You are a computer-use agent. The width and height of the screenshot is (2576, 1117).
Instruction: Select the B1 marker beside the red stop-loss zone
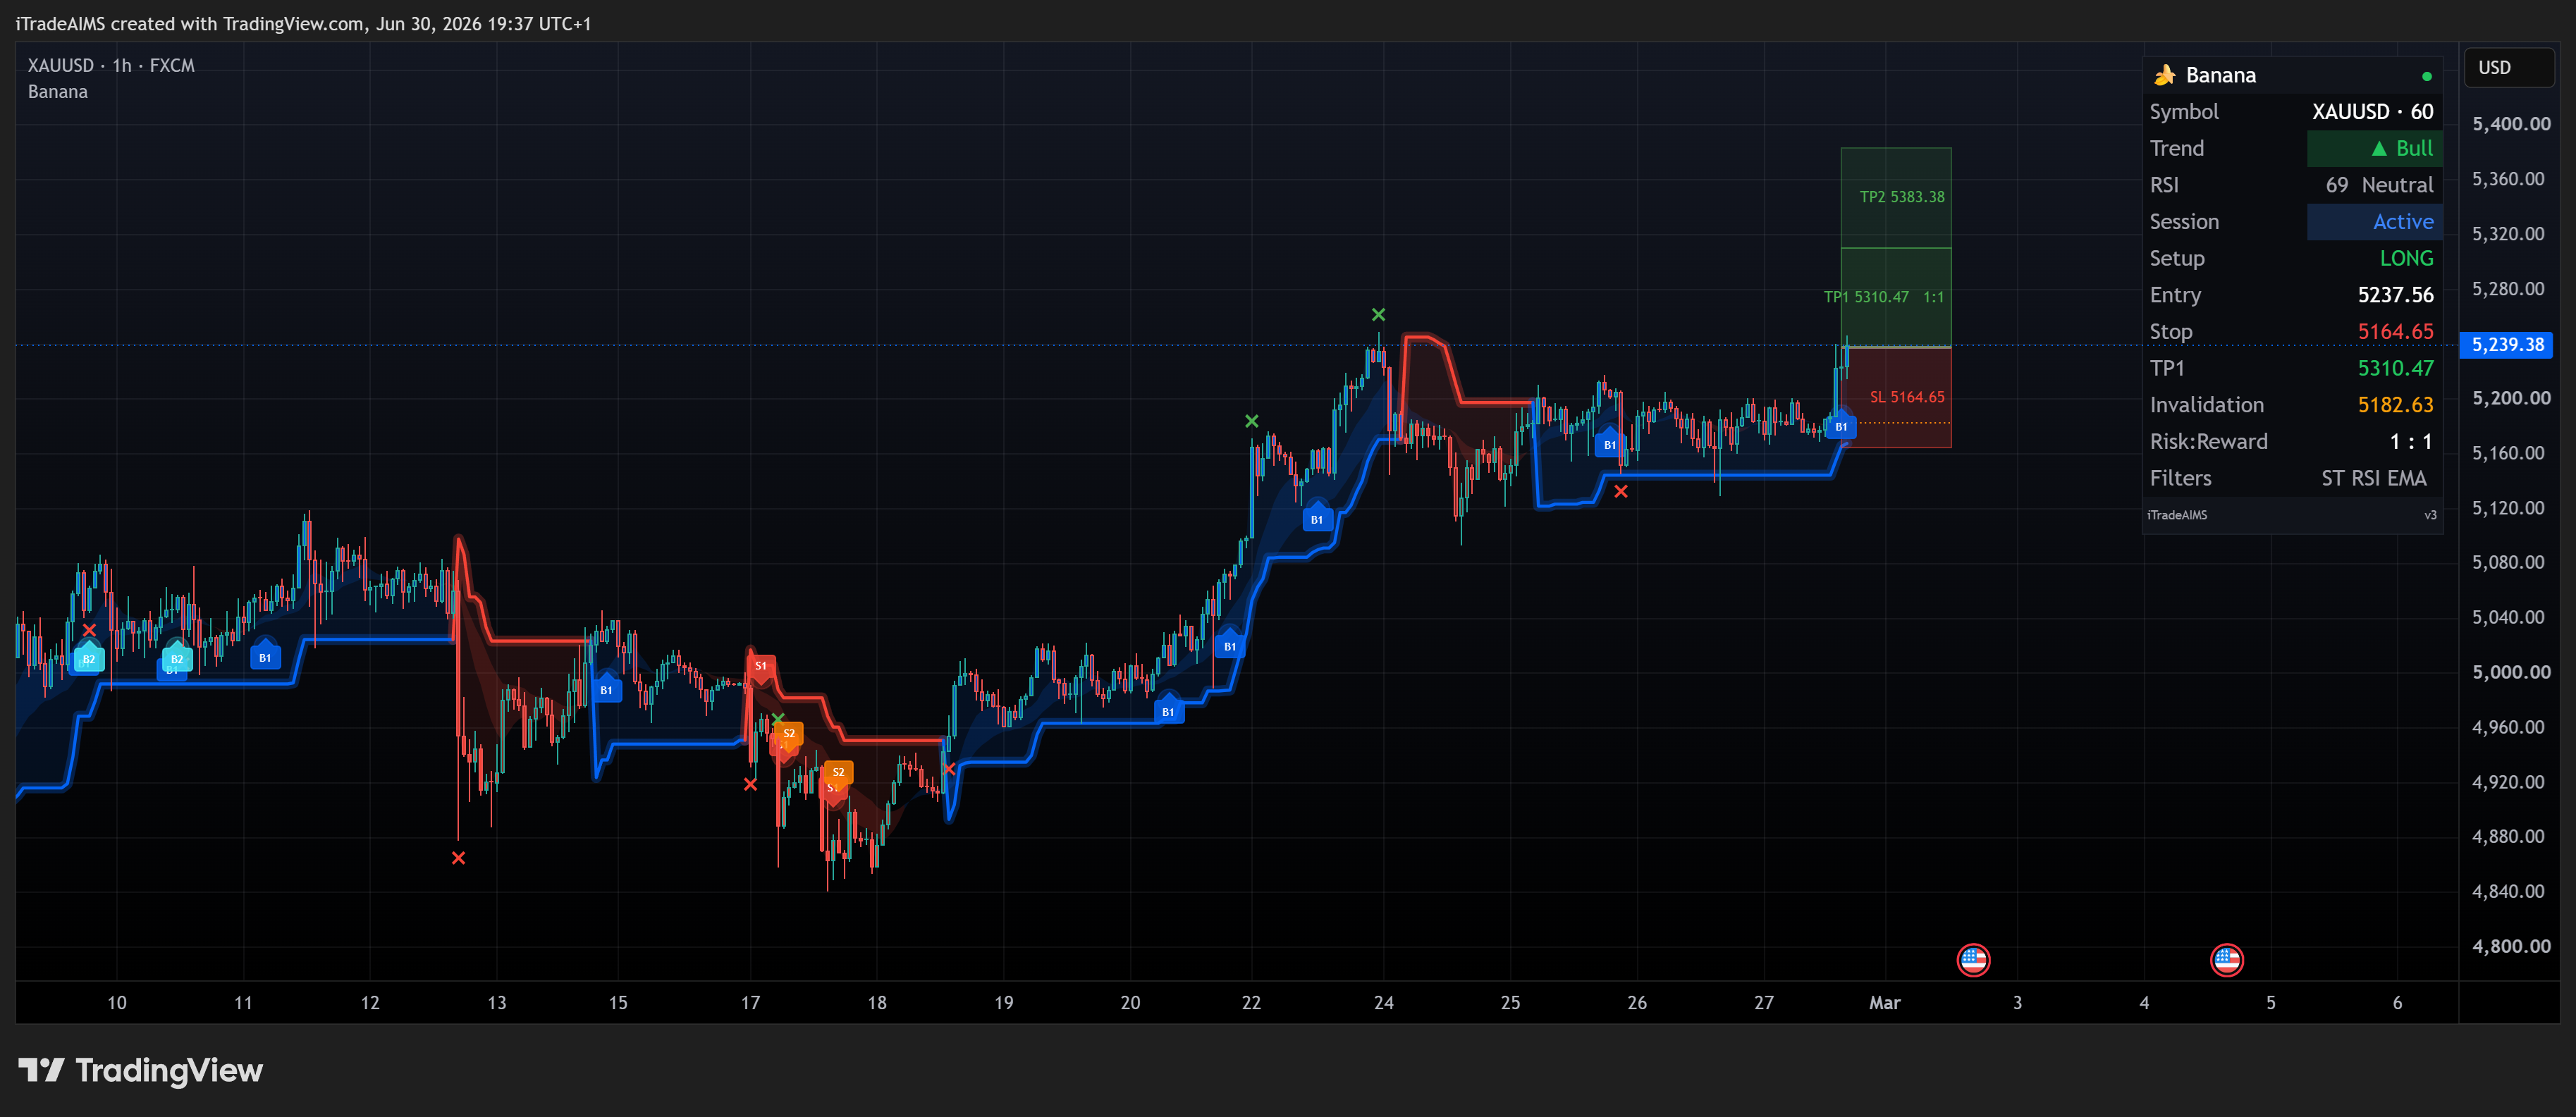pyautogui.click(x=1841, y=426)
